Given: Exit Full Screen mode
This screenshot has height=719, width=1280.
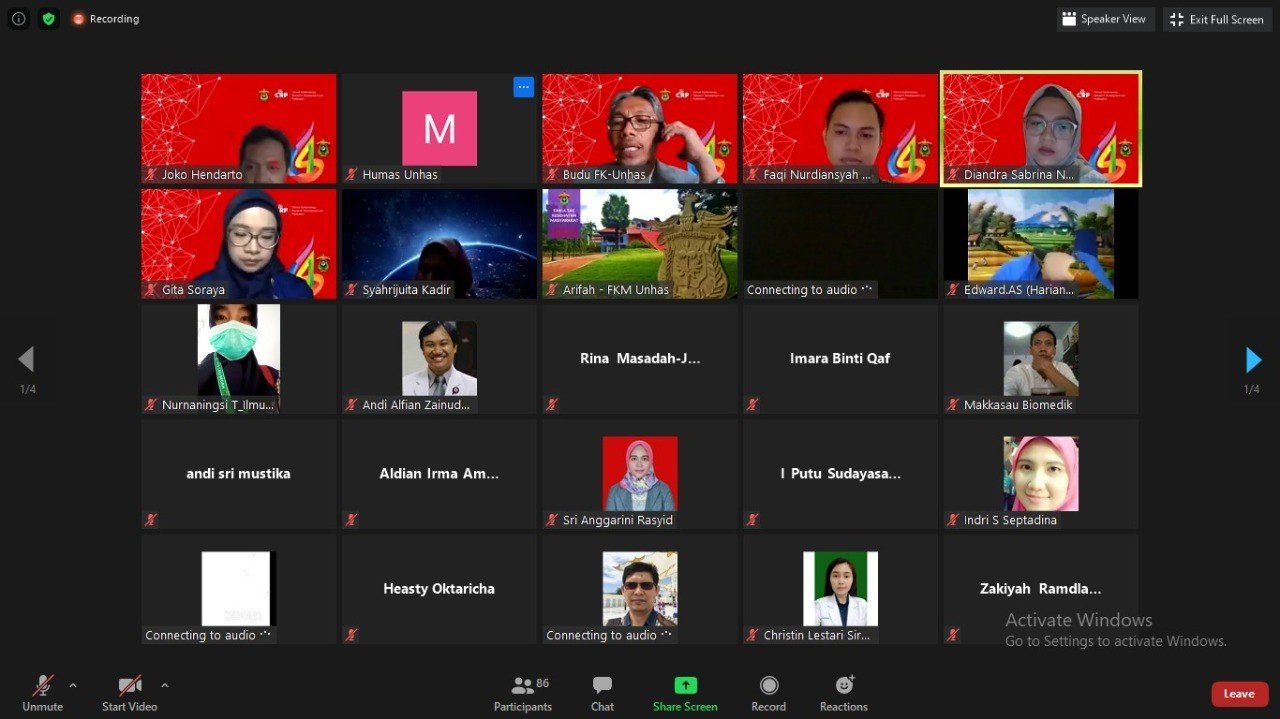Looking at the screenshot, I should pyautogui.click(x=1216, y=20).
